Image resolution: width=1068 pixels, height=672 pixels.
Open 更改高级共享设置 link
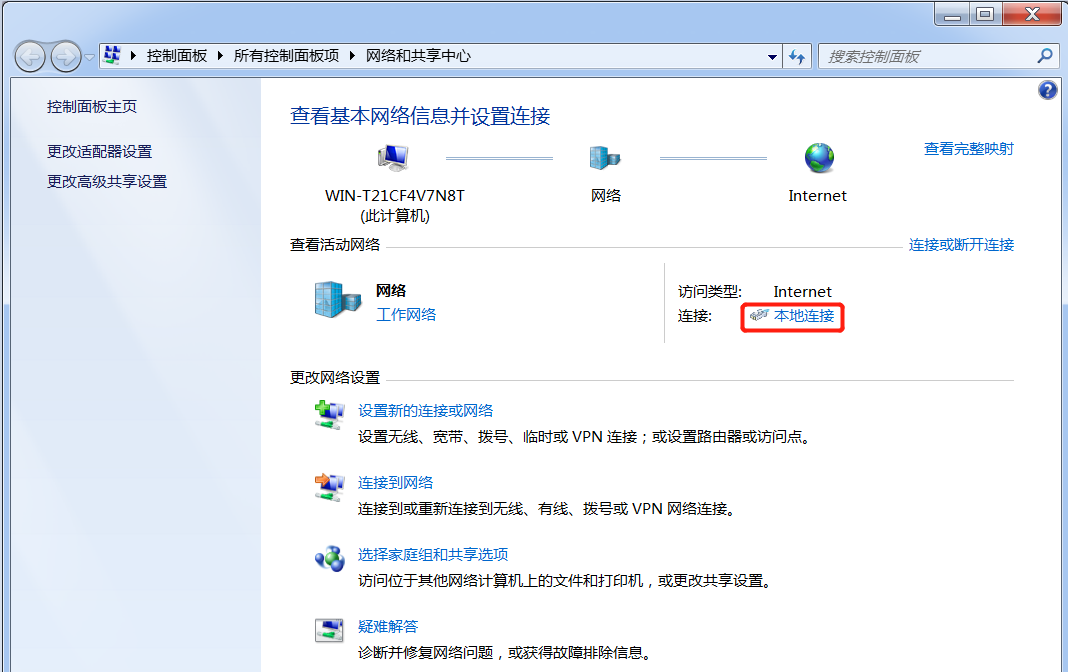[107, 182]
